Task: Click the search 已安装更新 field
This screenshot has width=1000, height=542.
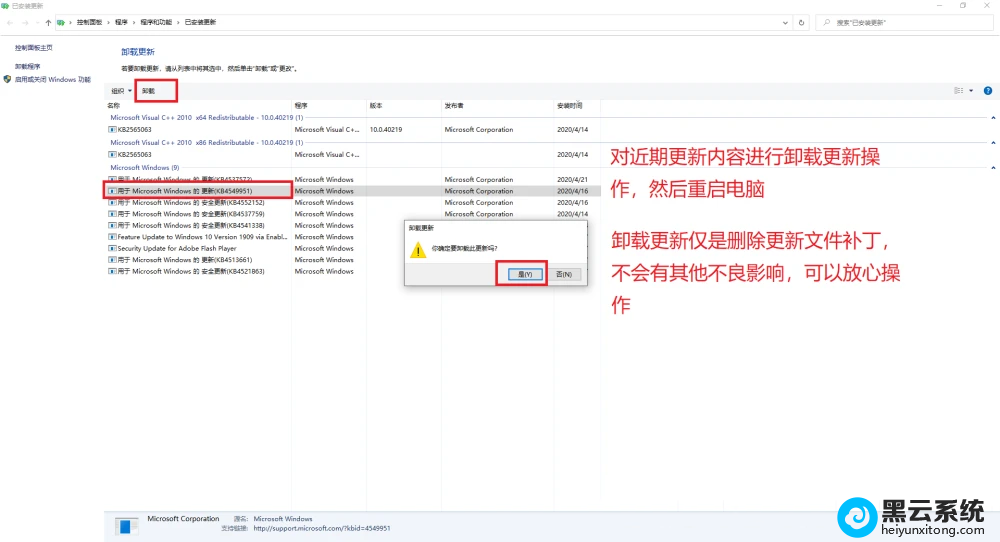Action: point(904,22)
